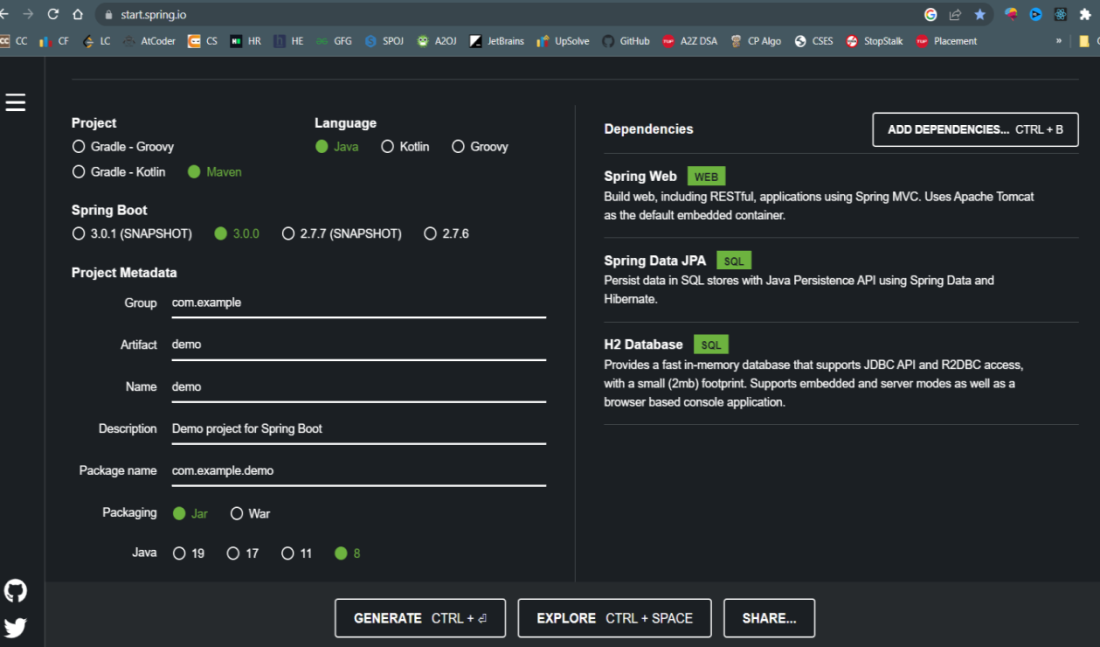Expand the hidden bookmarks overflow chevron
The image size is (1100, 647).
pos(1059,41)
